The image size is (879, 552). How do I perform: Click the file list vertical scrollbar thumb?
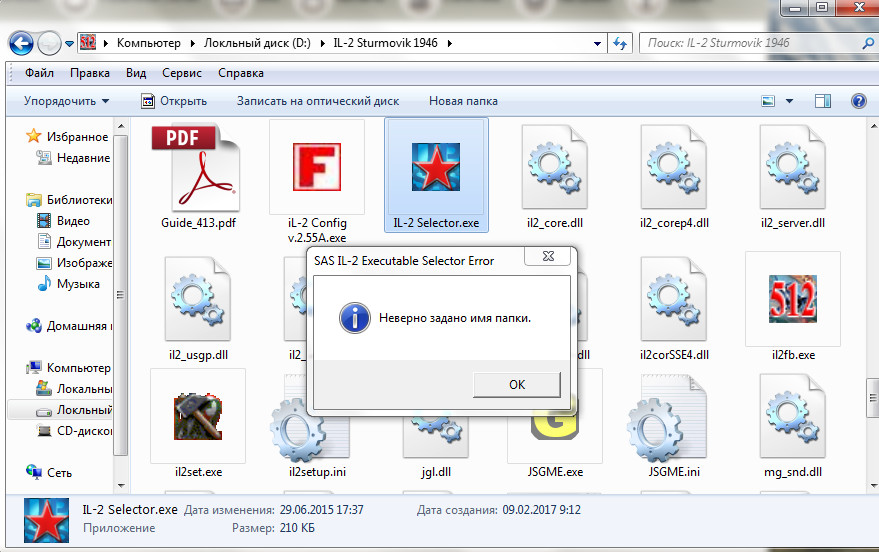[873, 398]
